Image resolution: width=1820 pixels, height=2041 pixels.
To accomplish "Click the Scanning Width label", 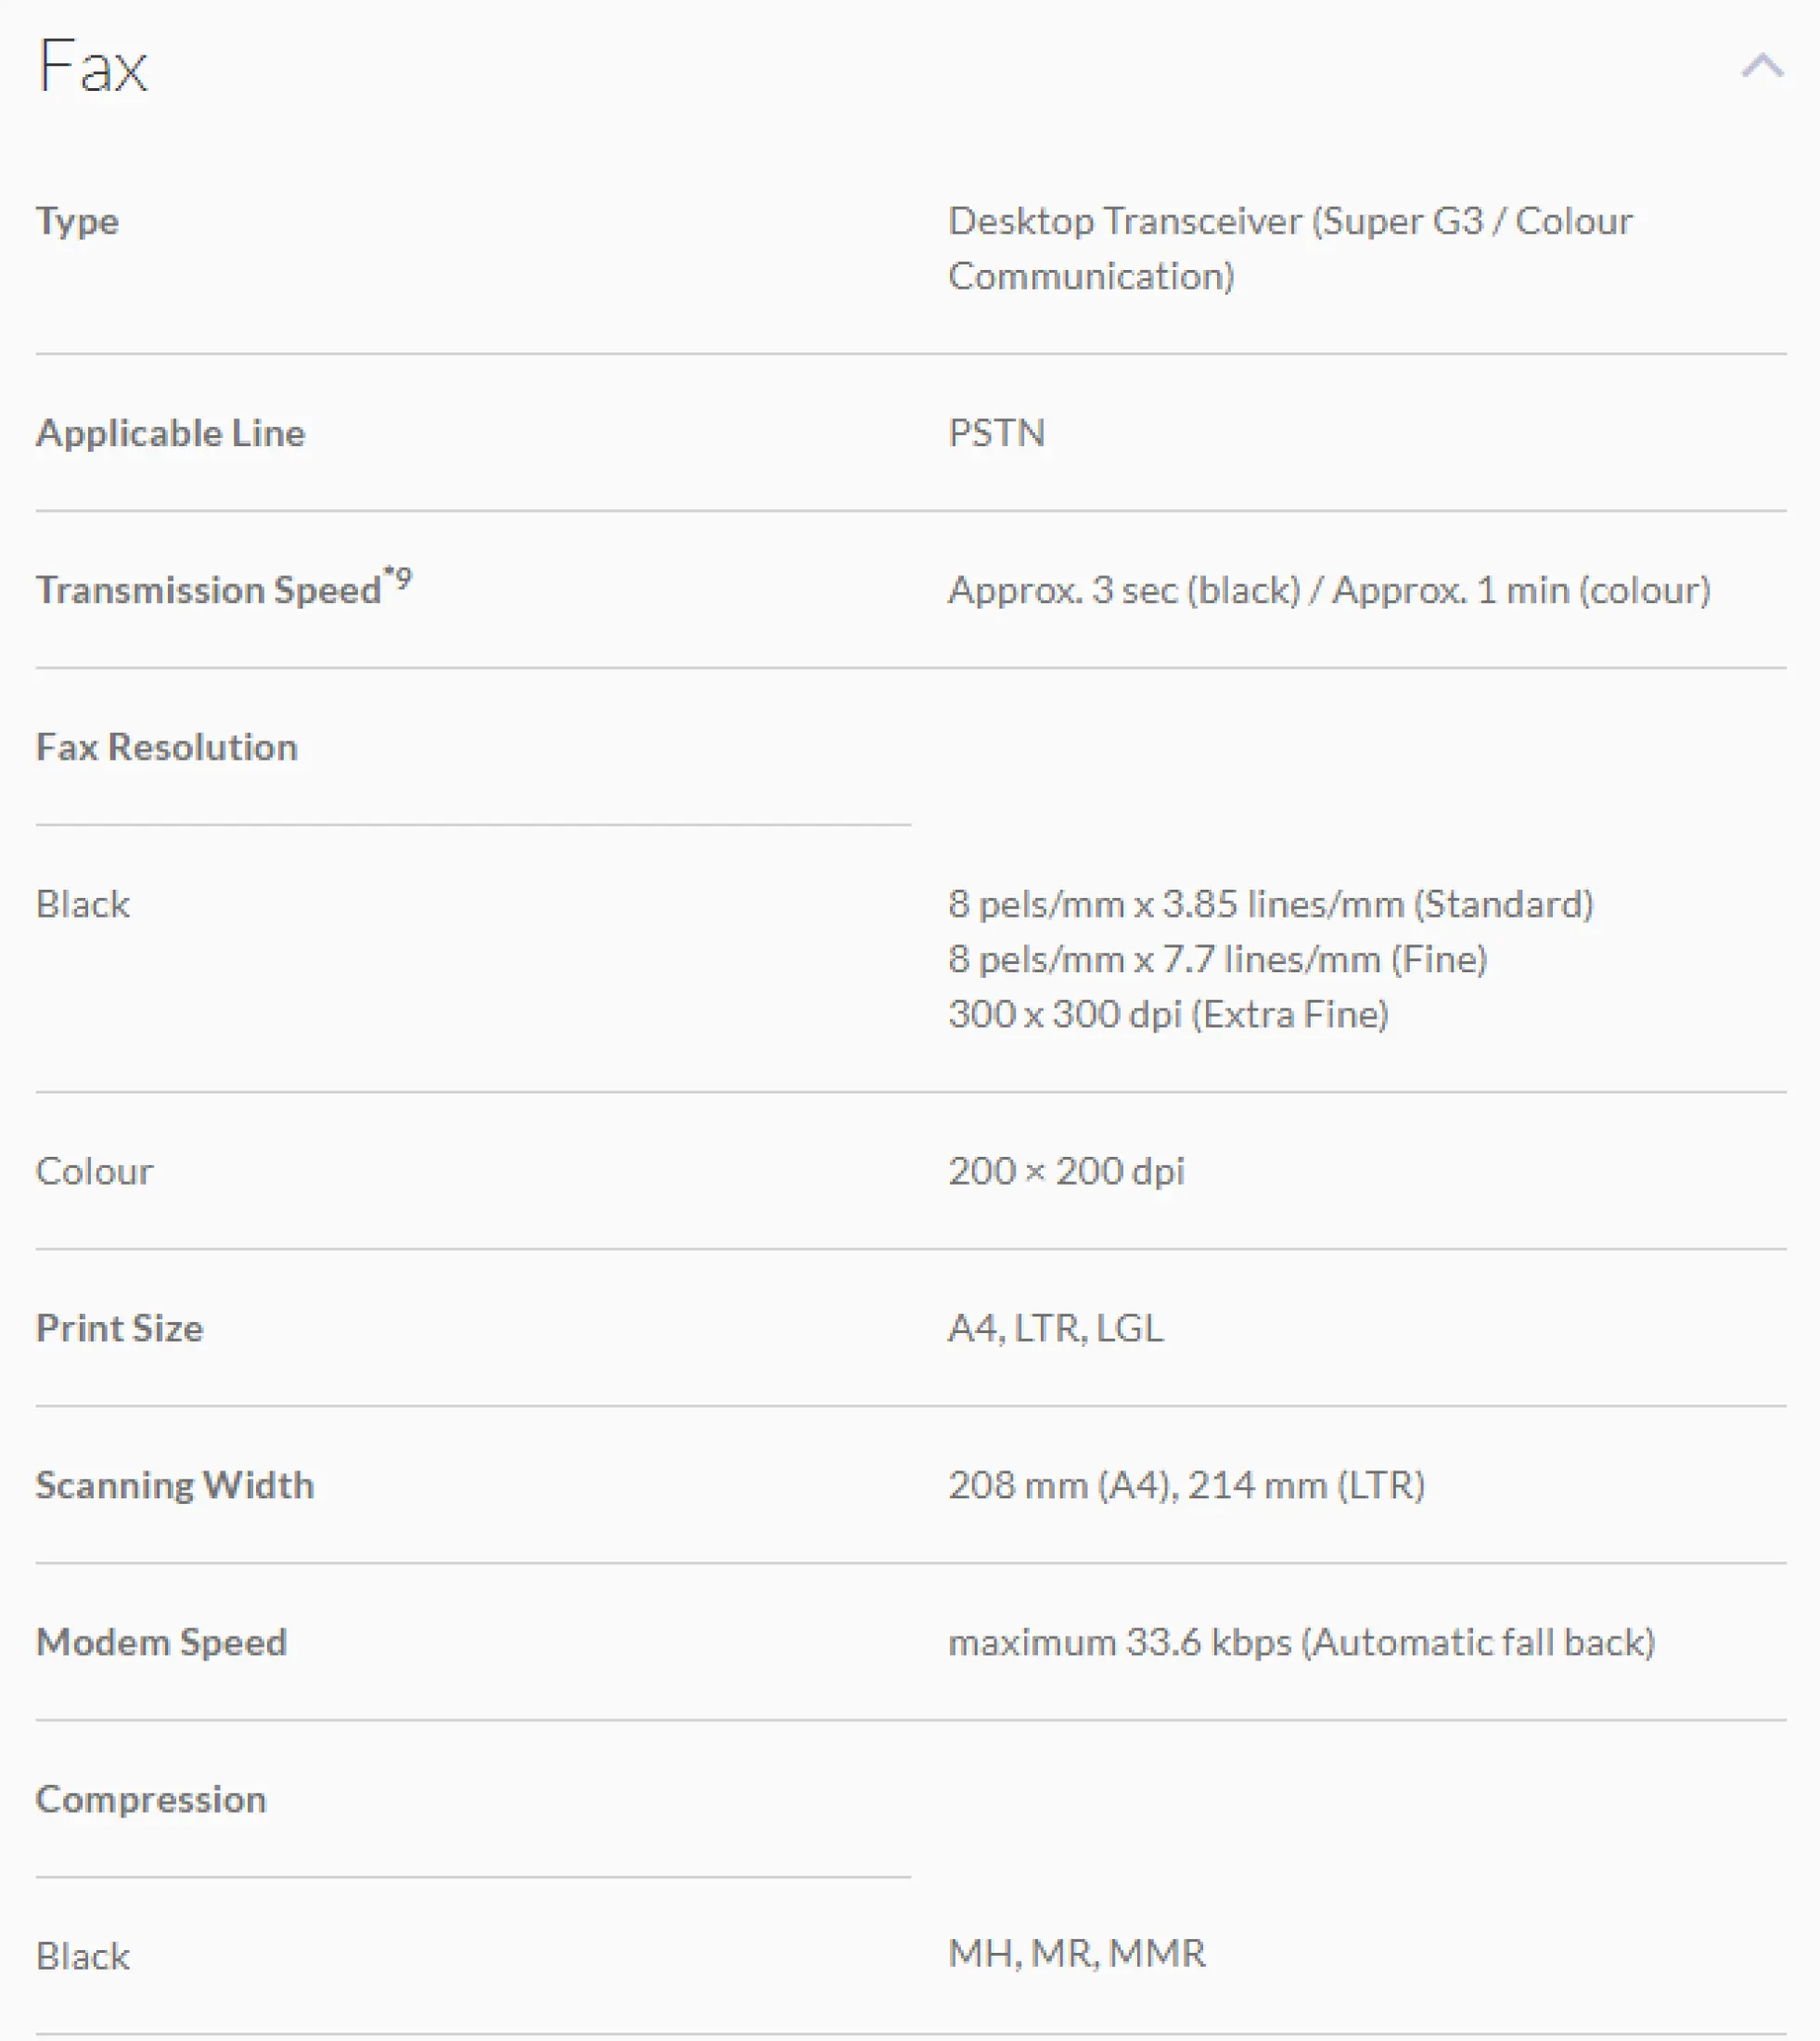I will tap(175, 1485).
